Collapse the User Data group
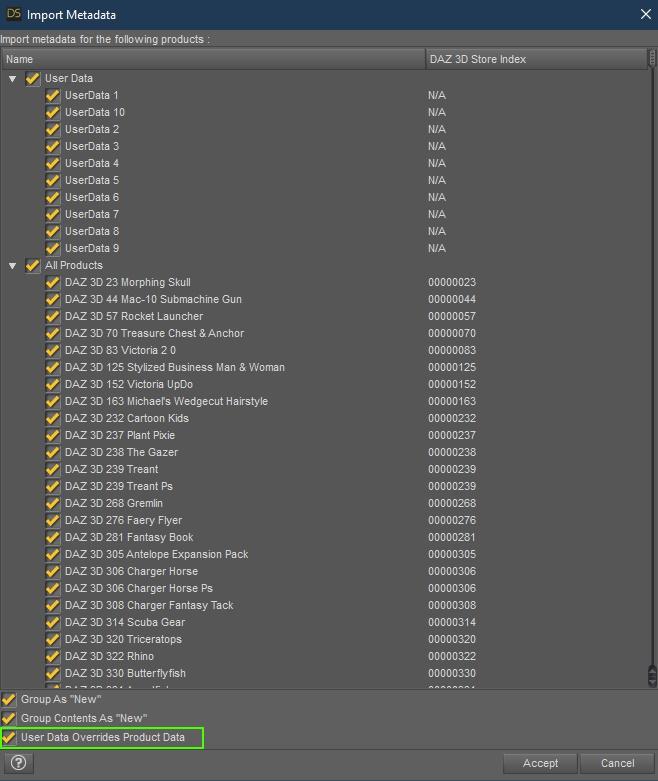 tap(12, 79)
